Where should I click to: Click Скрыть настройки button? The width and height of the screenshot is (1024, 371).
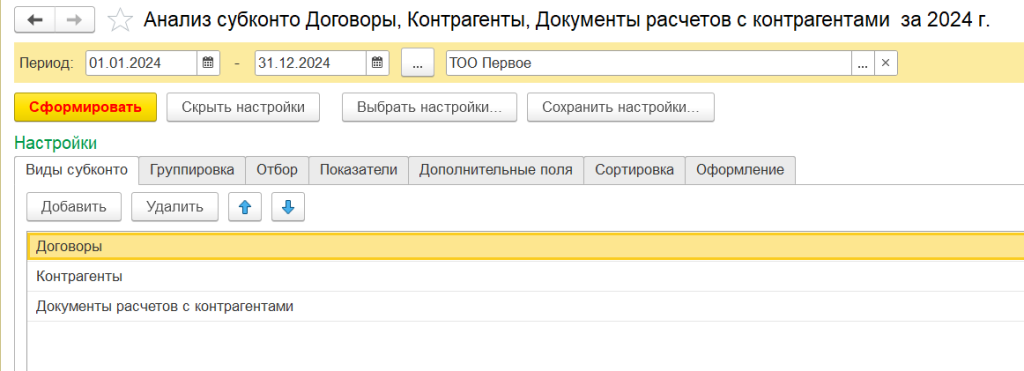coord(243,107)
